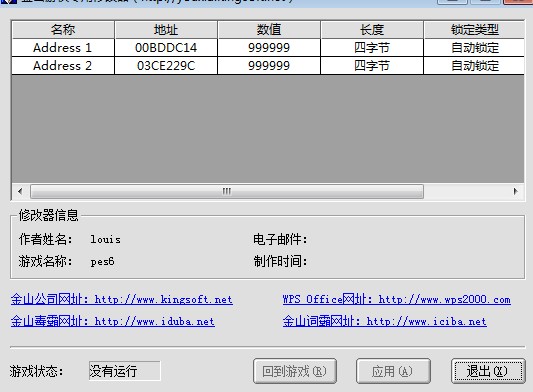The image size is (533, 392).
Task: Click 四字节 length cell in Address 2 row
Action: click(x=372, y=66)
